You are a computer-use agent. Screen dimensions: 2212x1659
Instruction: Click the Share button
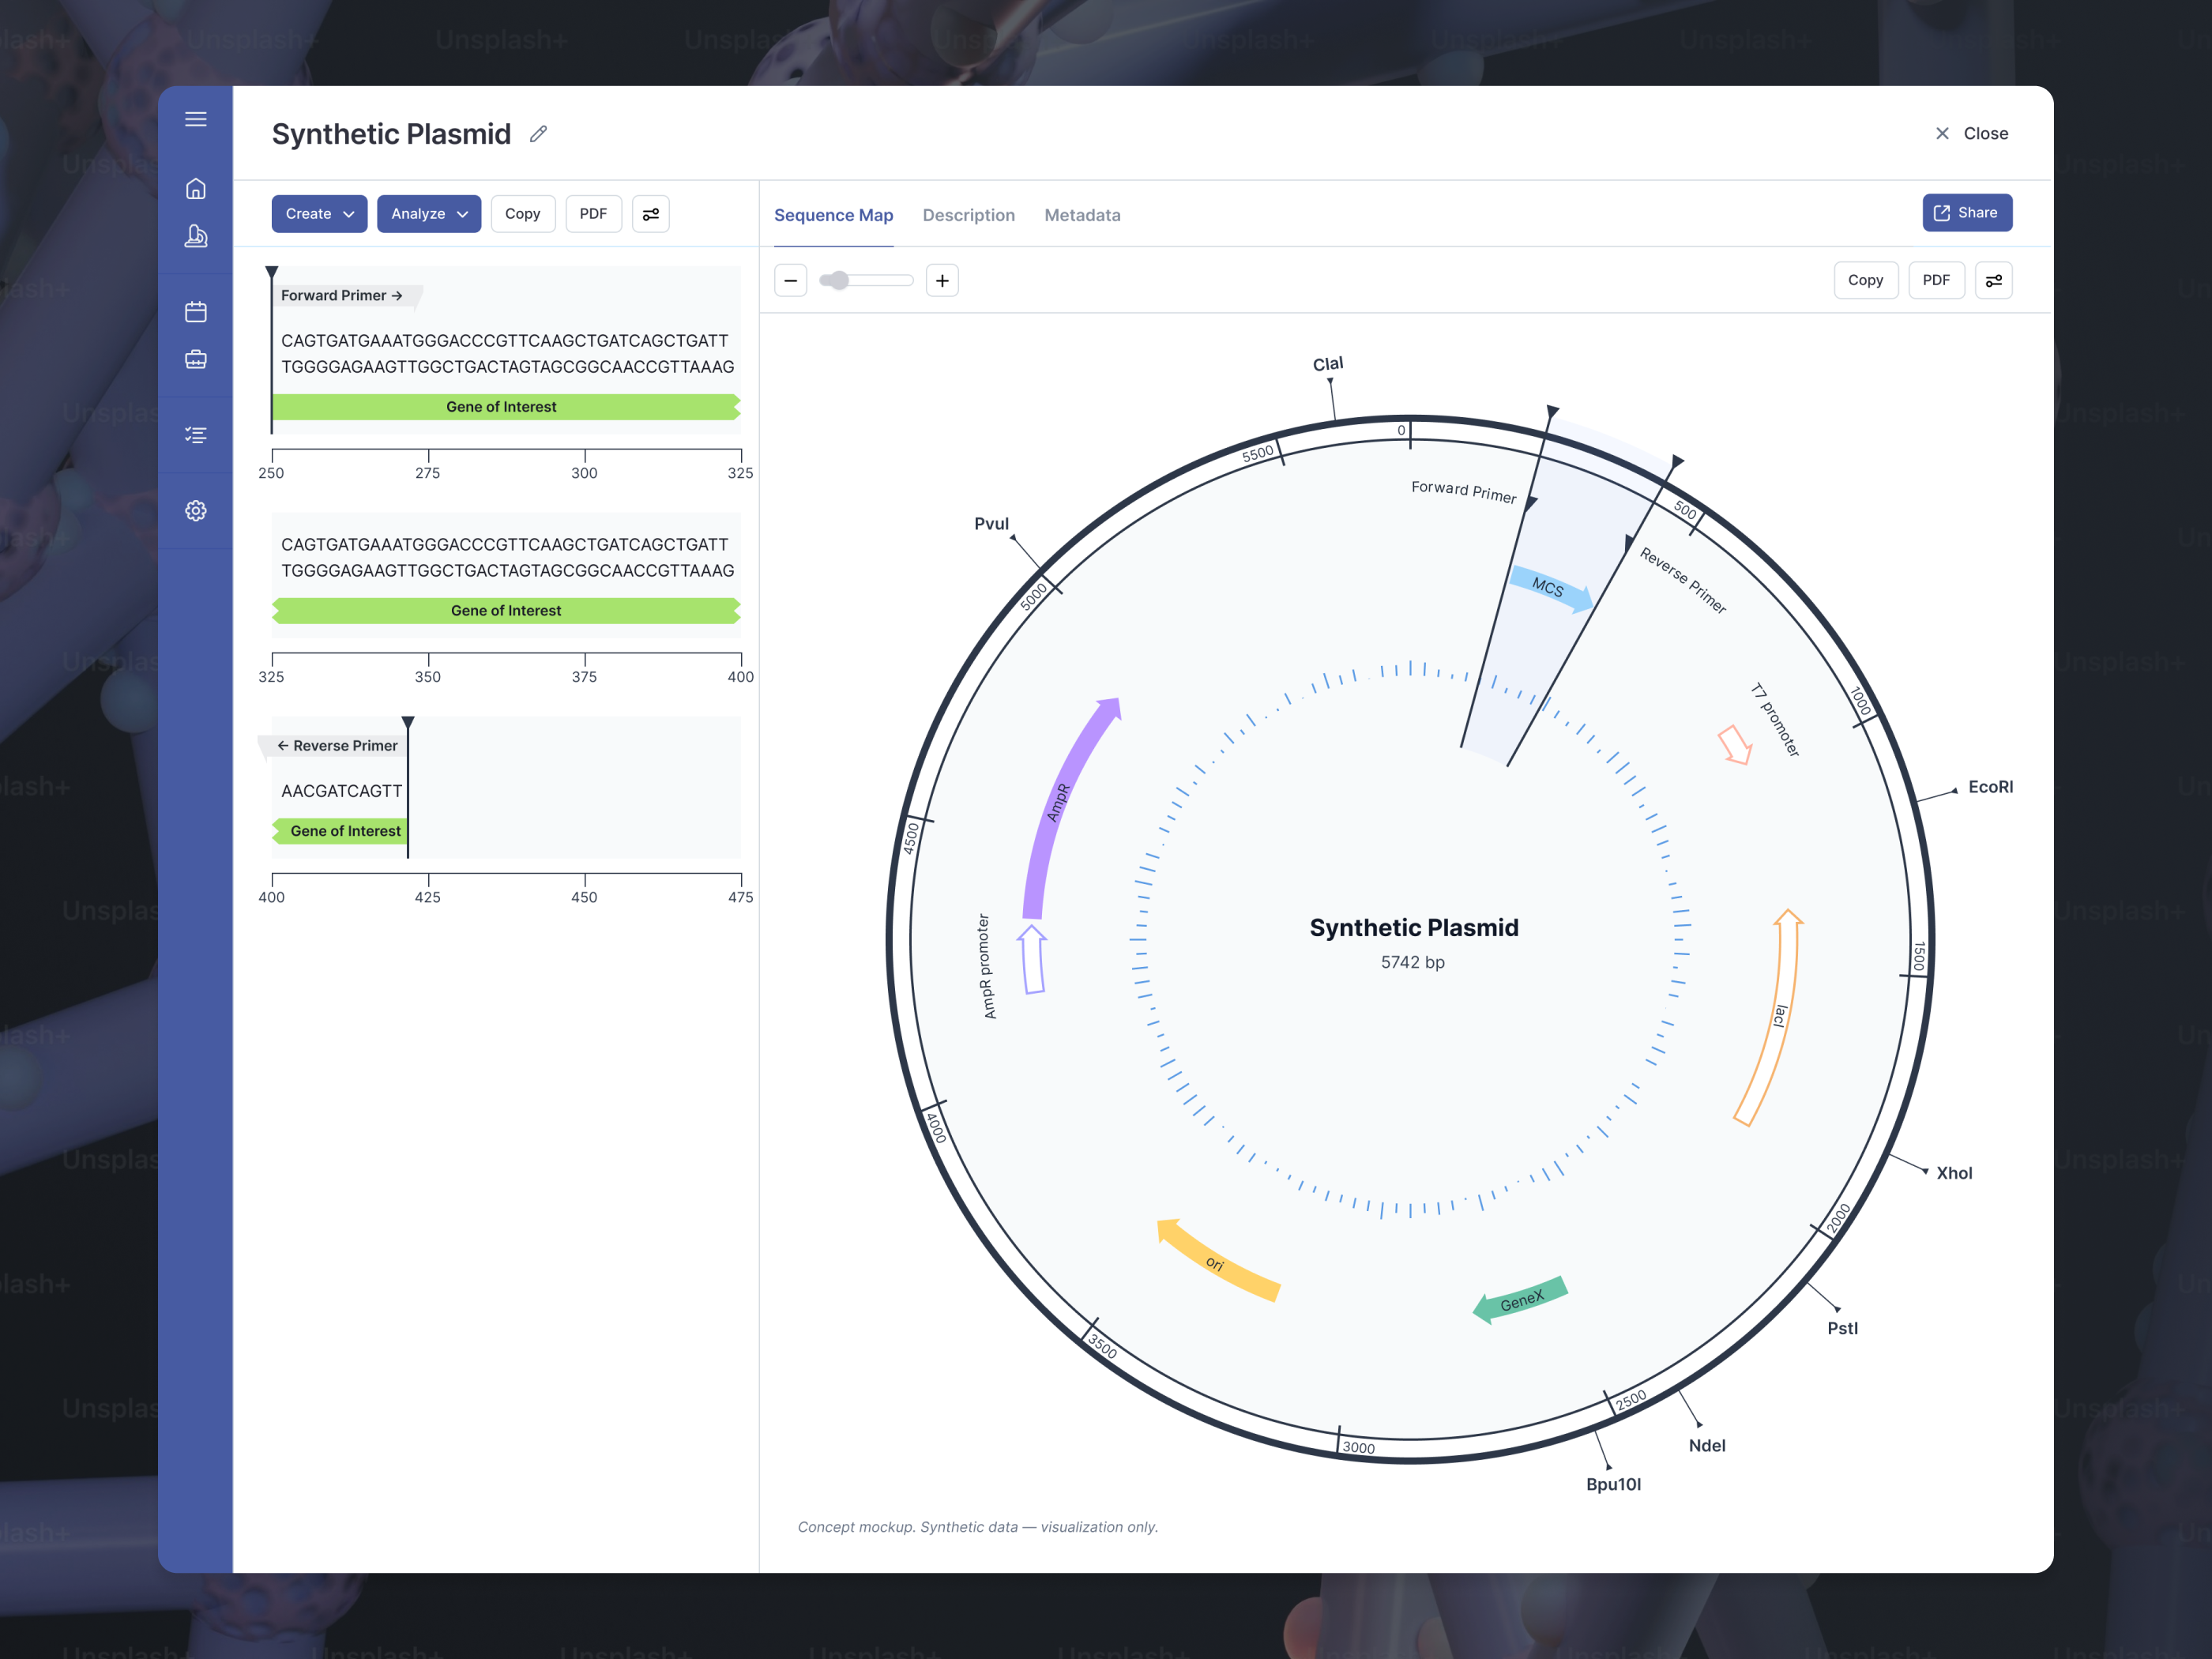(1966, 213)
